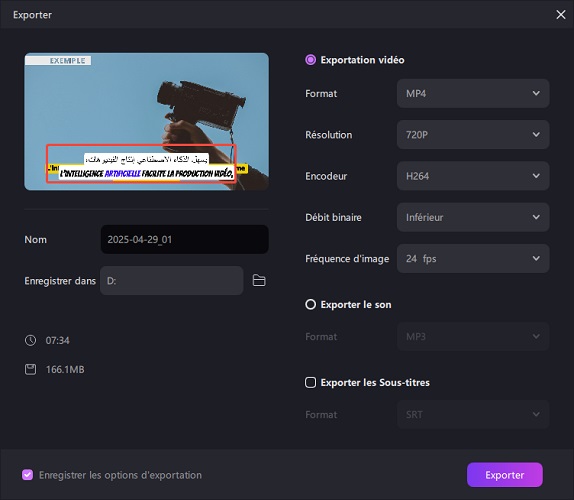Viewport: 574px width, 500px height.
Task: Click the clock duration icon beside 07:34
Action: [x=30, y=340]
